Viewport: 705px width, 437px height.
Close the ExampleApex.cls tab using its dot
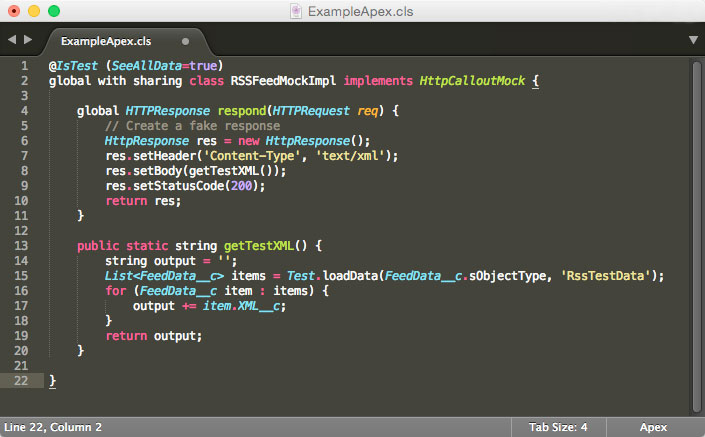[x=186, y=42]
